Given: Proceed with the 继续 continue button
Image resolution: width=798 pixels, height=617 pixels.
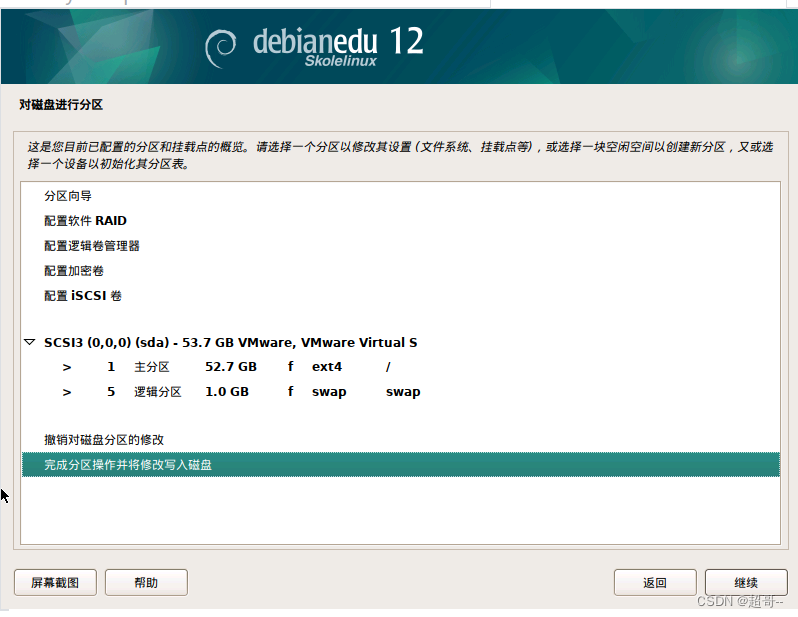Looking at the screenshot, I should click(746, 582).
